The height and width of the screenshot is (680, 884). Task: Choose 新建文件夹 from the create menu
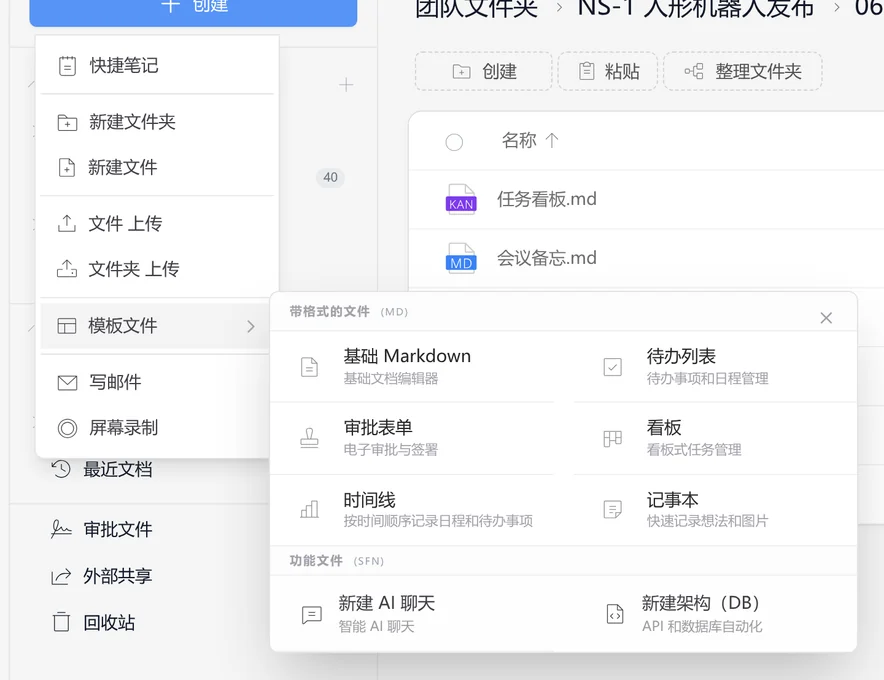click(x=157, y=122)
